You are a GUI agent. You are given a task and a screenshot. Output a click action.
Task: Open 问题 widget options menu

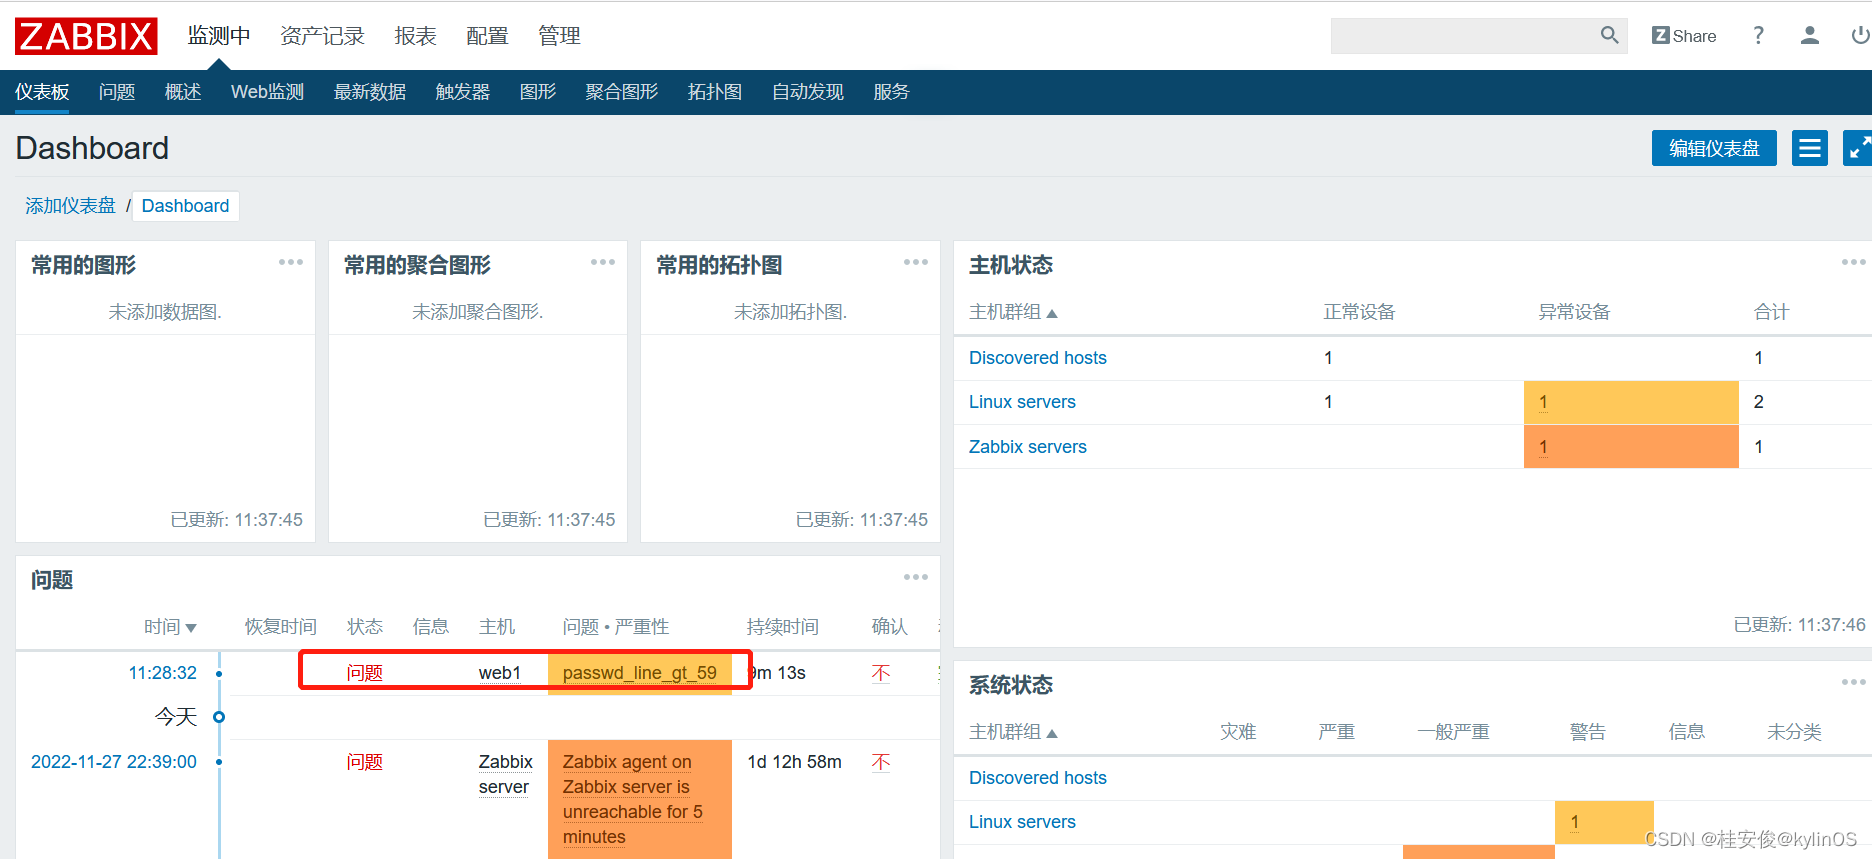916,577
